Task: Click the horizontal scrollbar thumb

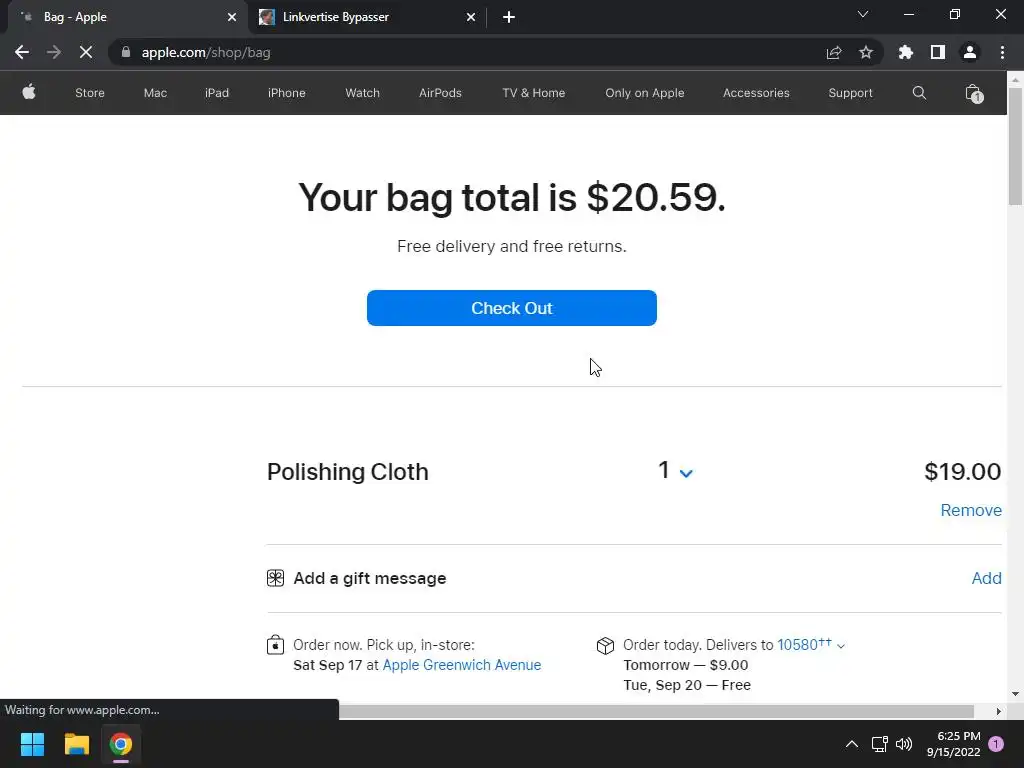Action: pyautogui.click(x=656, y=711)
